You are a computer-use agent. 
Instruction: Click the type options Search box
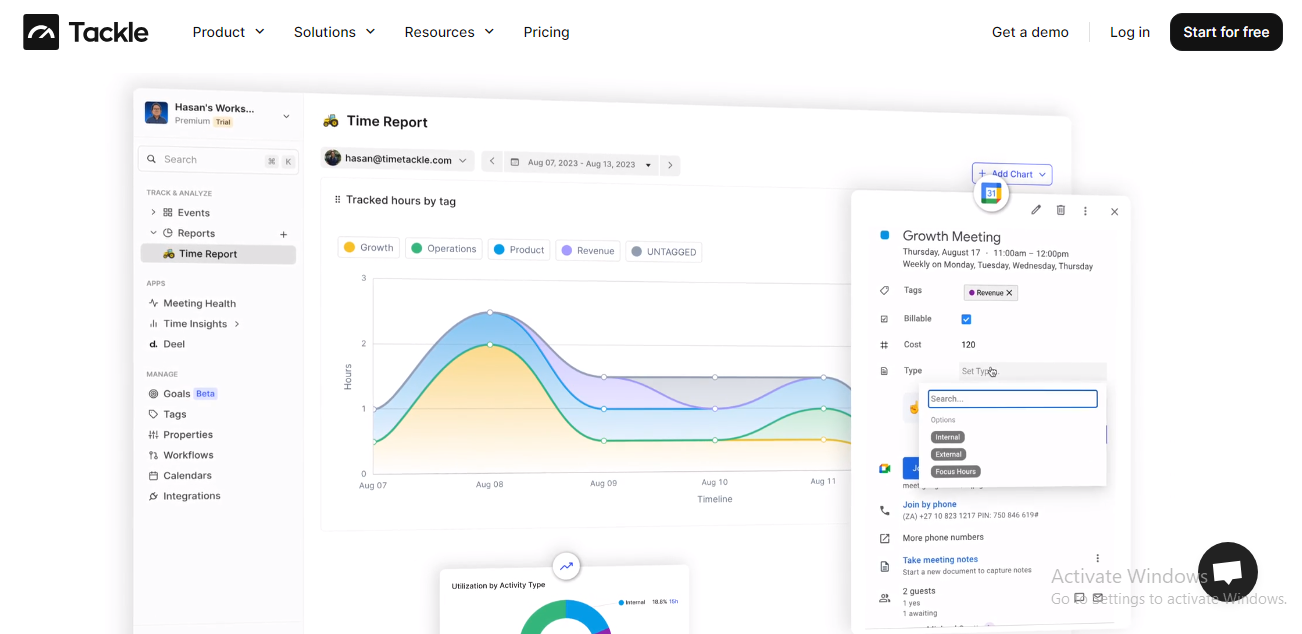point(1012,399)
